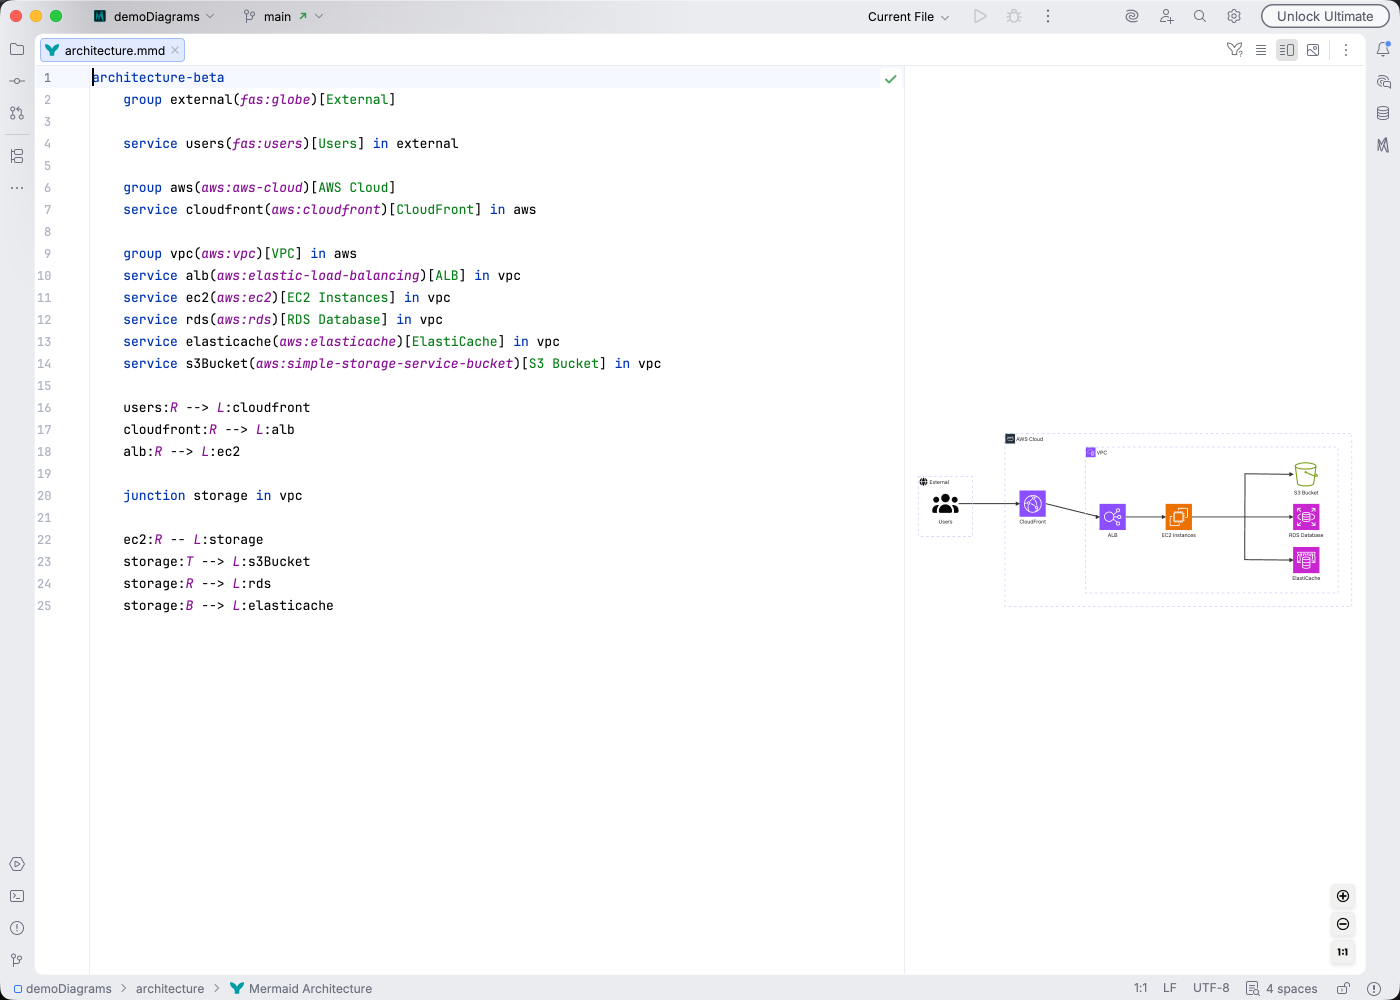Select the architecture.mmd editor tab
1400x1000 pixels.
point(112,49)
